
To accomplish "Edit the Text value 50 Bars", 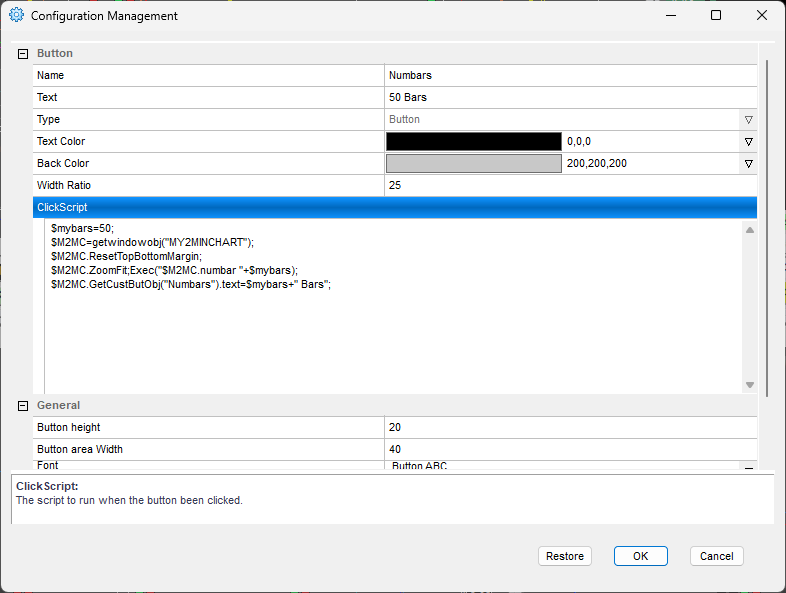I will pyautogui.click(x=570, y=97).
